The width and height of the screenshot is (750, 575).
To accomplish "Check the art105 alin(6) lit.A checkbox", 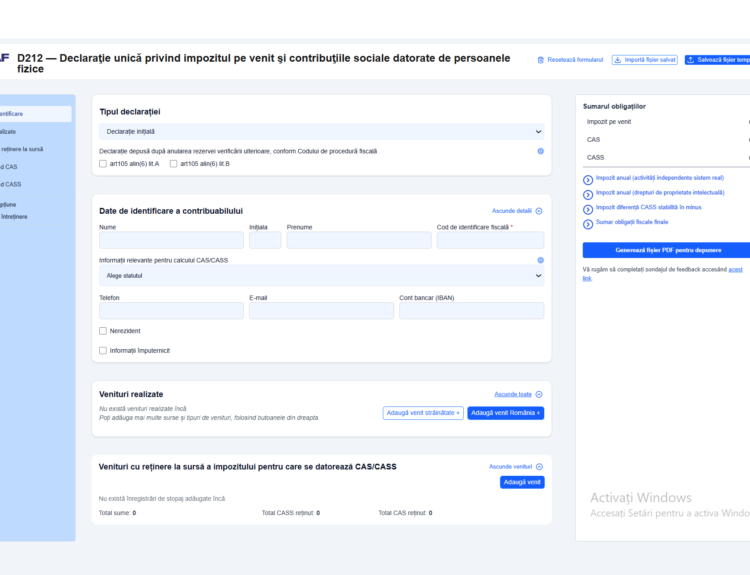I will 103,164.
